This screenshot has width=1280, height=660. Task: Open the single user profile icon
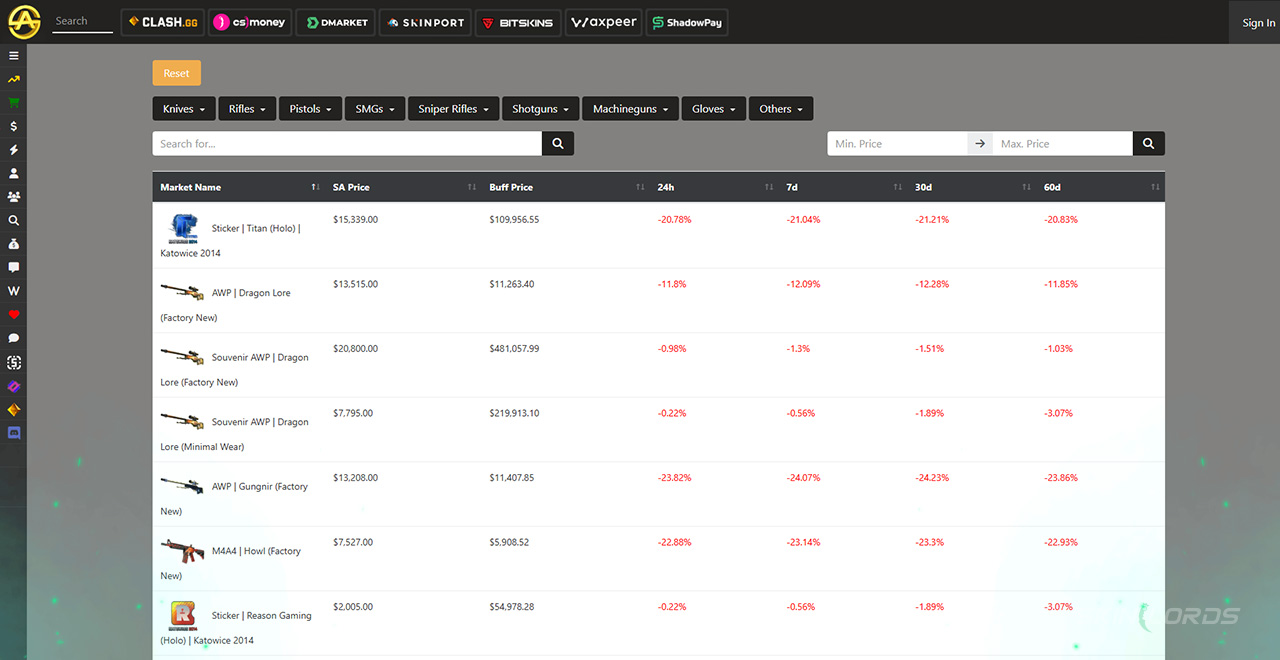point(14,173)
